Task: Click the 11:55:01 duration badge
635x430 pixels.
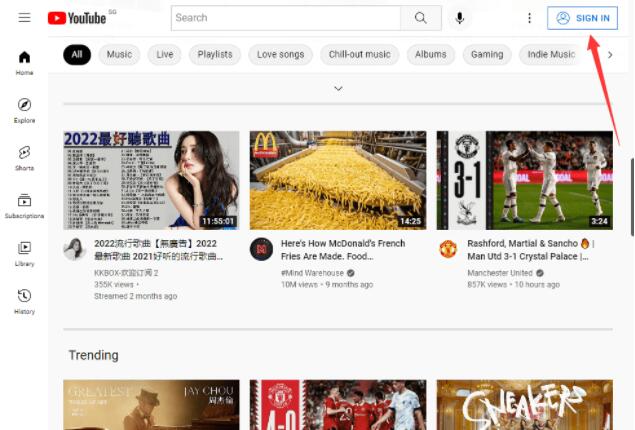Action: pyautogui.click(x=218, y=221)
